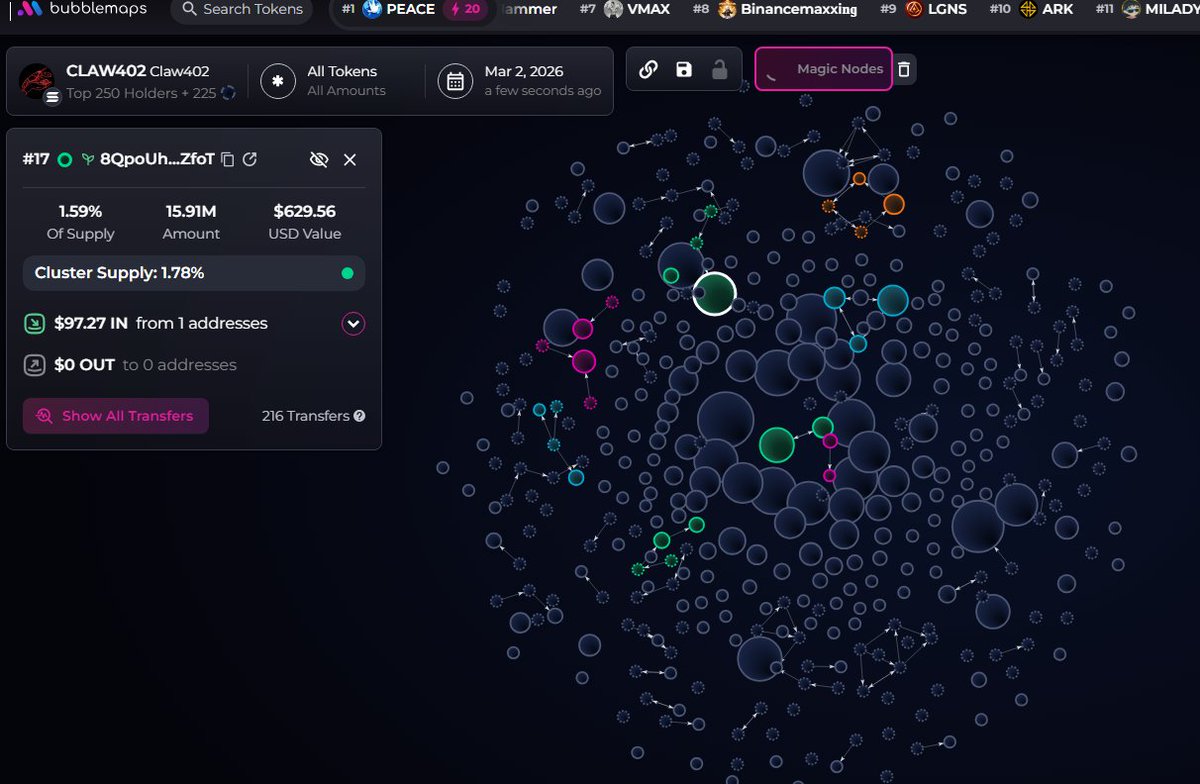This screenshot has width=1200, height=784.
Task: Open trending token #11 MILADY
Action: (1146, 10)
